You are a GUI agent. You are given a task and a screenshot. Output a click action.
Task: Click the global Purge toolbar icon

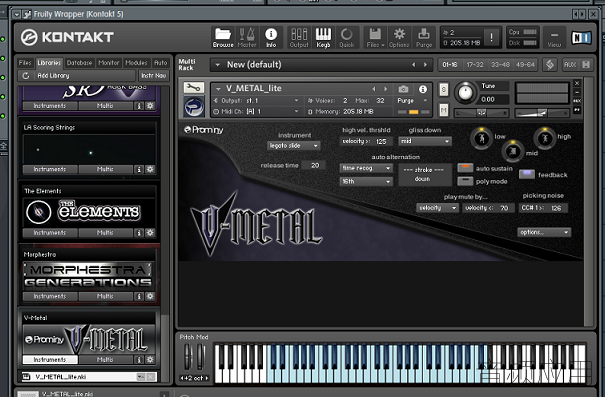coord(424,37)
